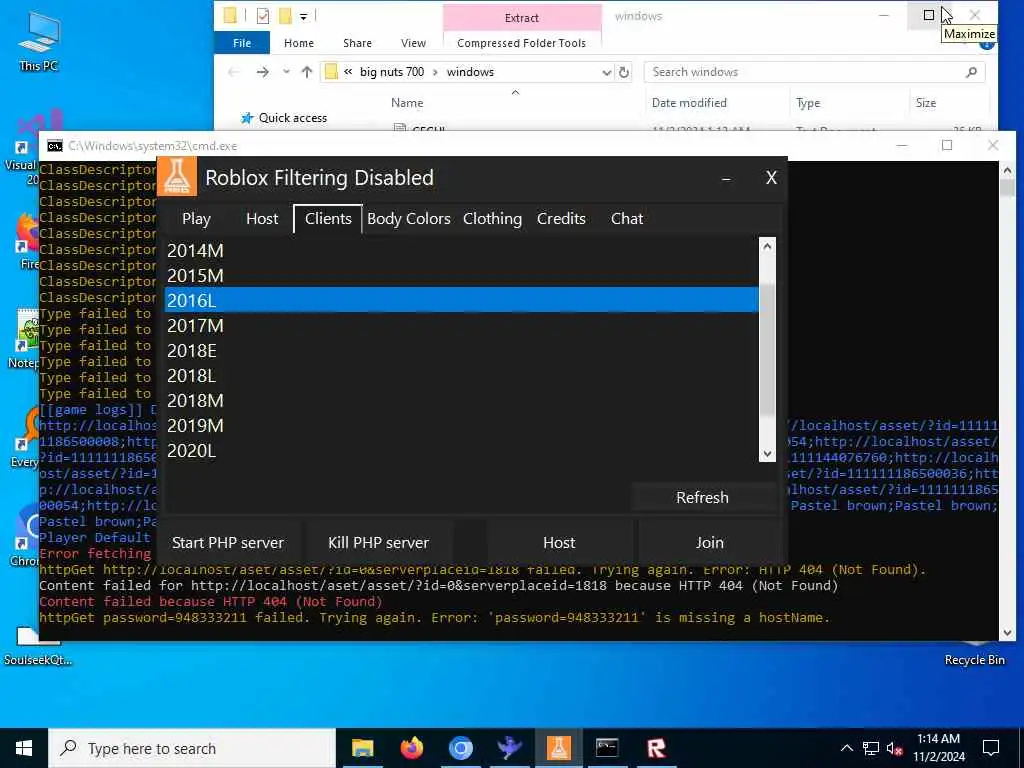The width and height of the screenshot is (1024, 768).
Task: Click the Refresh button
Action: (702, 498)
